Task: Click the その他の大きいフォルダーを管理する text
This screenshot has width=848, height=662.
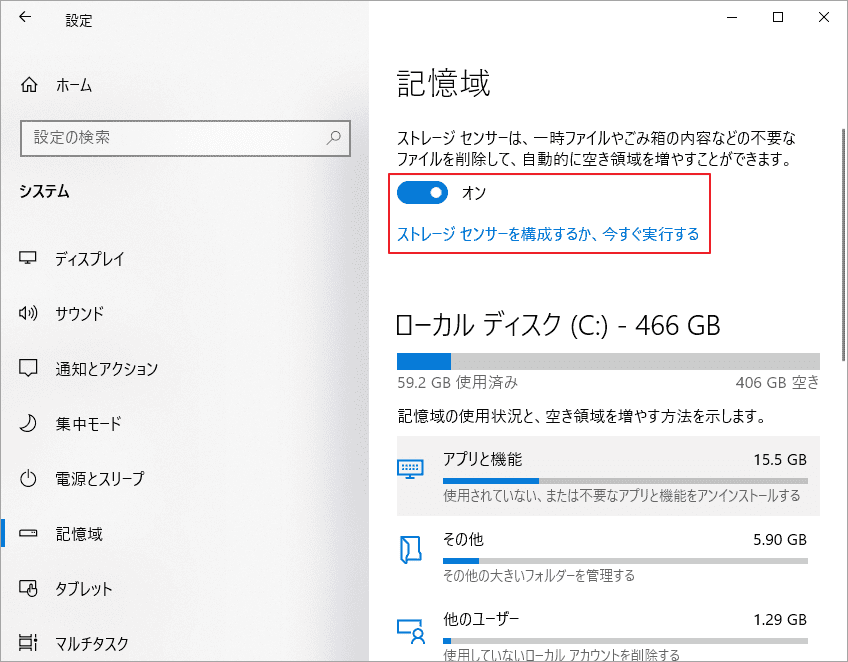Action: coord(539,575)
